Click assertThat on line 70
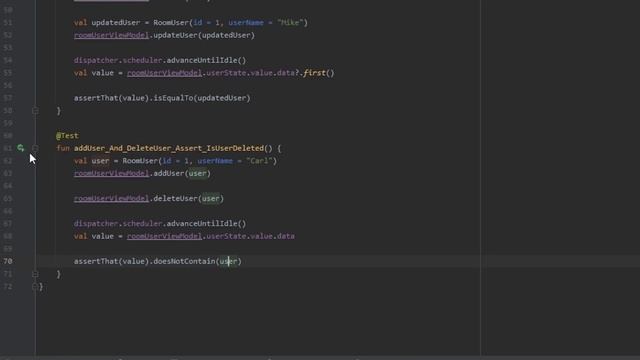This screenshot has width=640, height=360. pos(96,261)
